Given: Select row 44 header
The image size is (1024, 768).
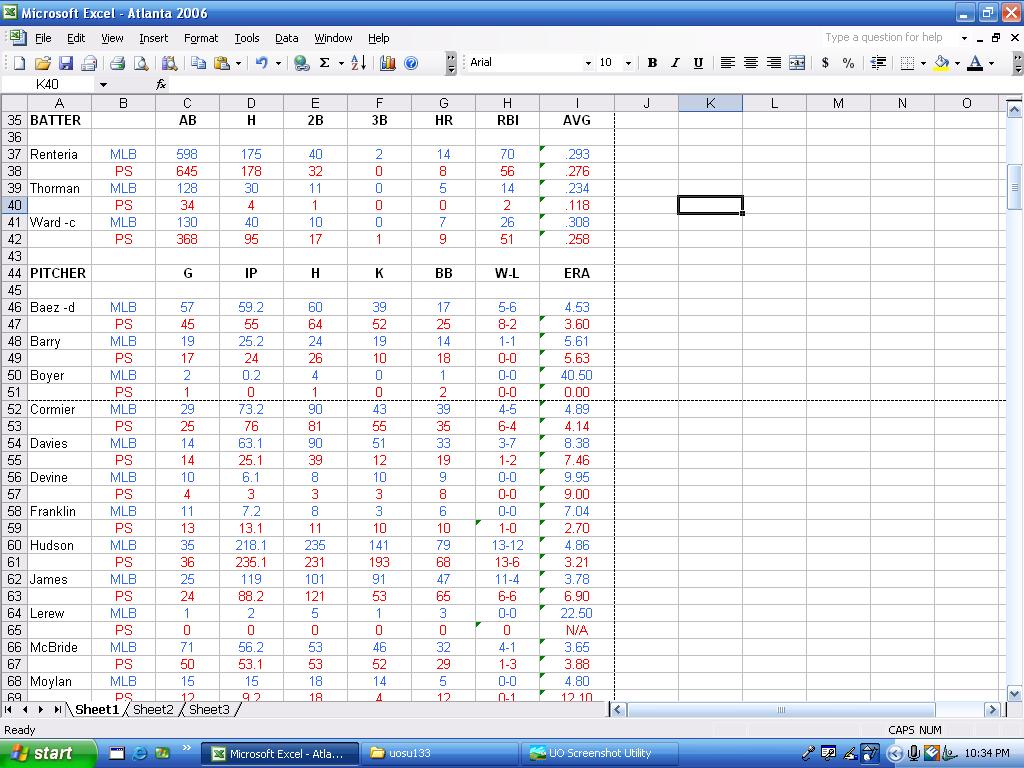Looking at the screenshot, I should 14,273.
